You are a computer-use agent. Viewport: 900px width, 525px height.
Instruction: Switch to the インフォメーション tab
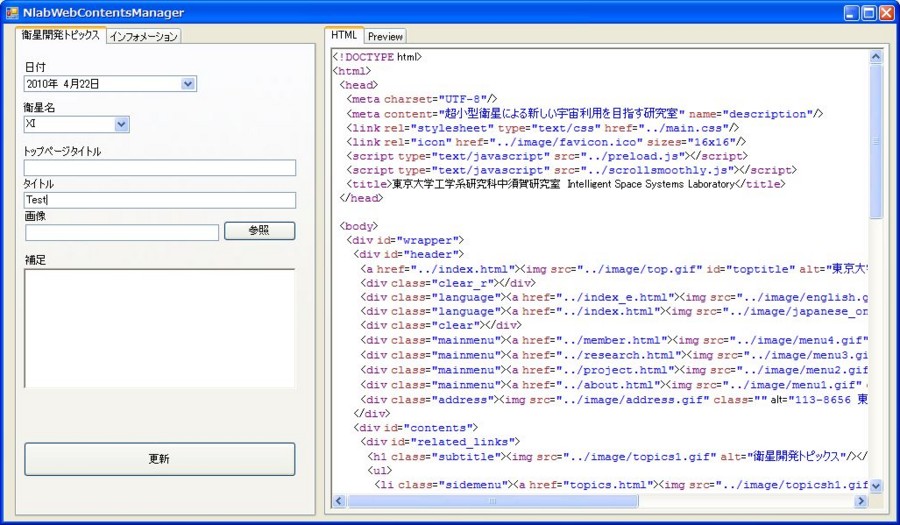point(143,36)
